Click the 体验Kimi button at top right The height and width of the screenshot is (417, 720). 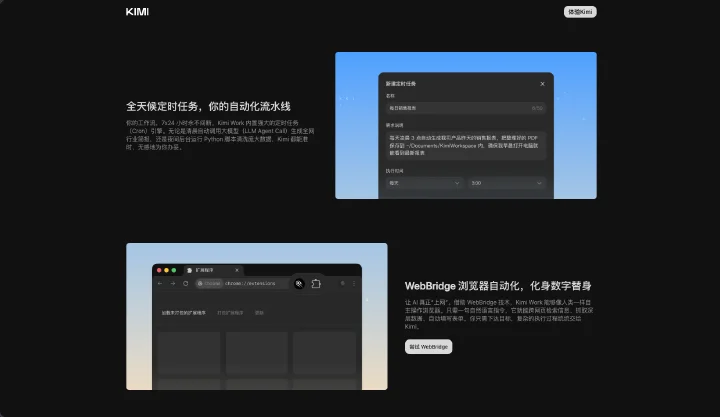580,12
